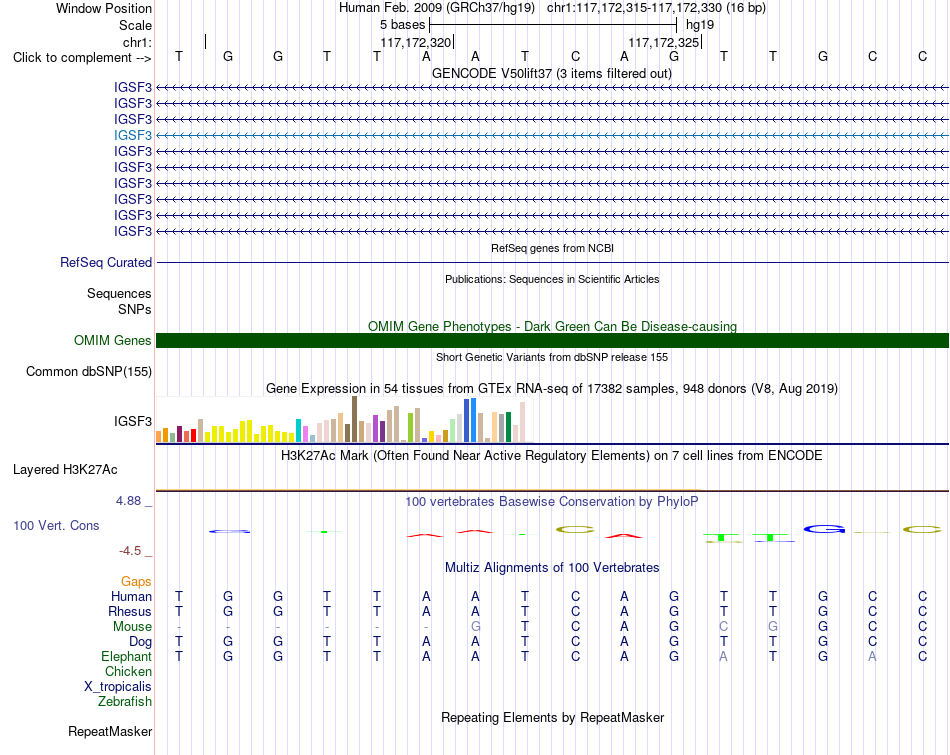Click the 4.88 upper PhyloP scale value
The width and height of the screenshot is (950, 755).
[128, 501]
